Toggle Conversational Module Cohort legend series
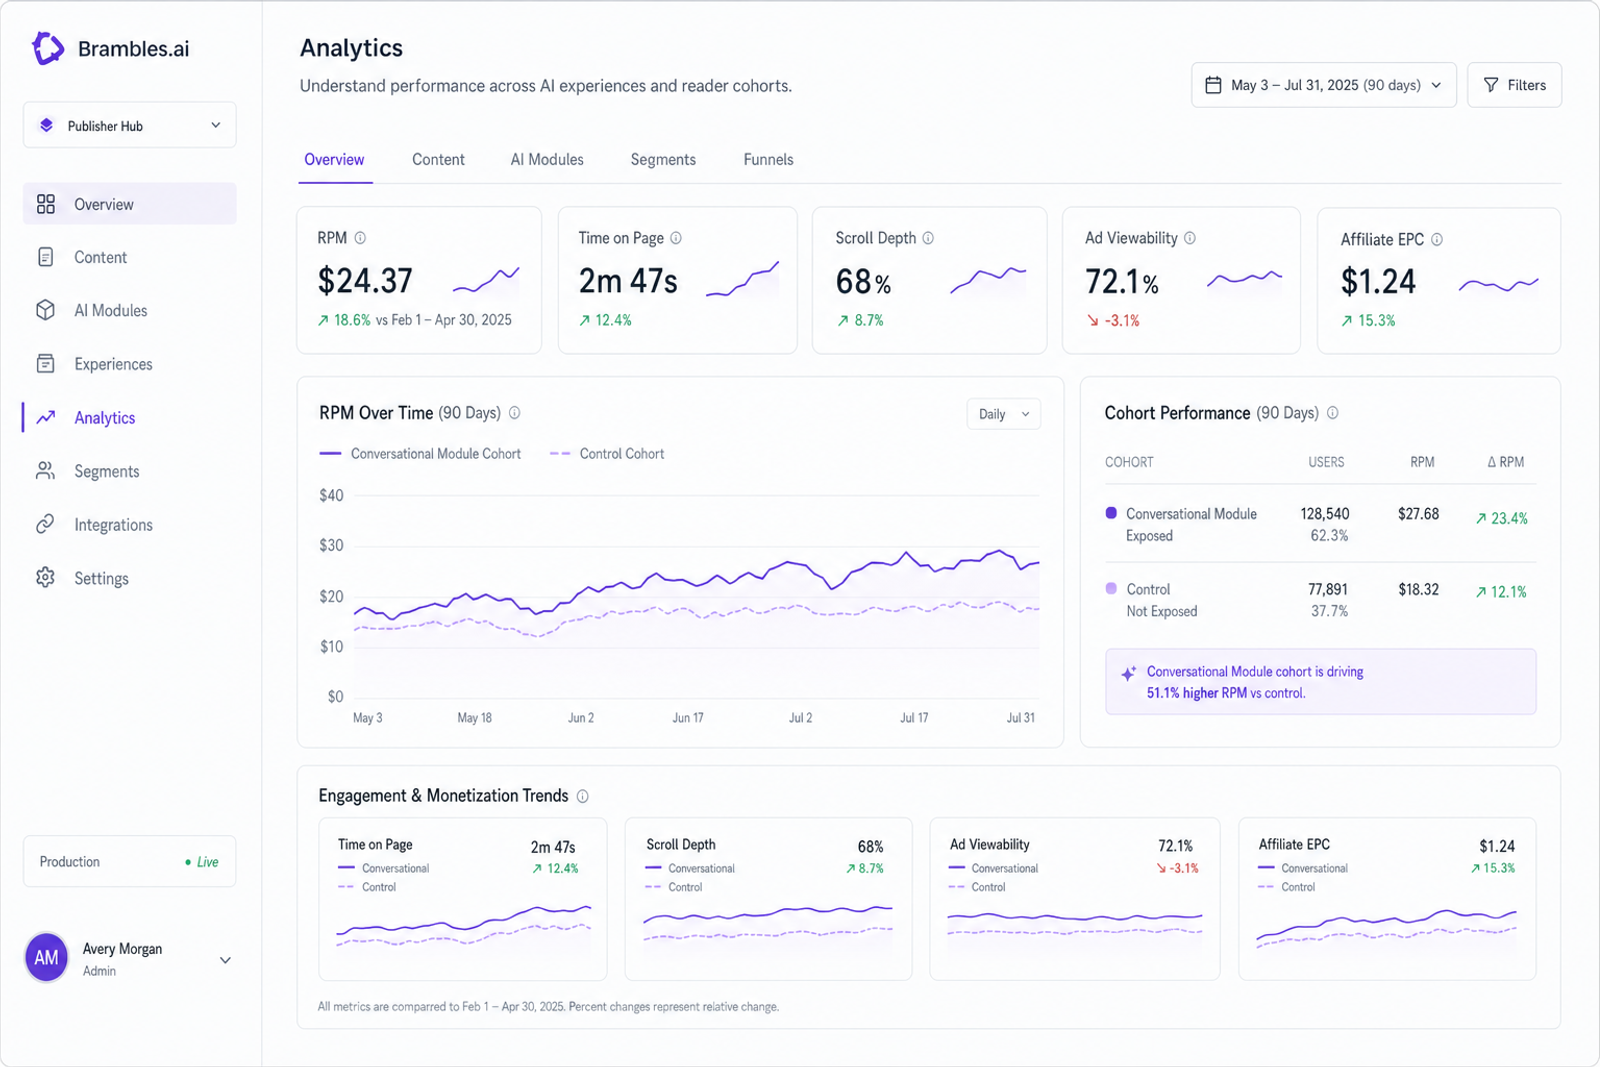 (x=420, y=454)
